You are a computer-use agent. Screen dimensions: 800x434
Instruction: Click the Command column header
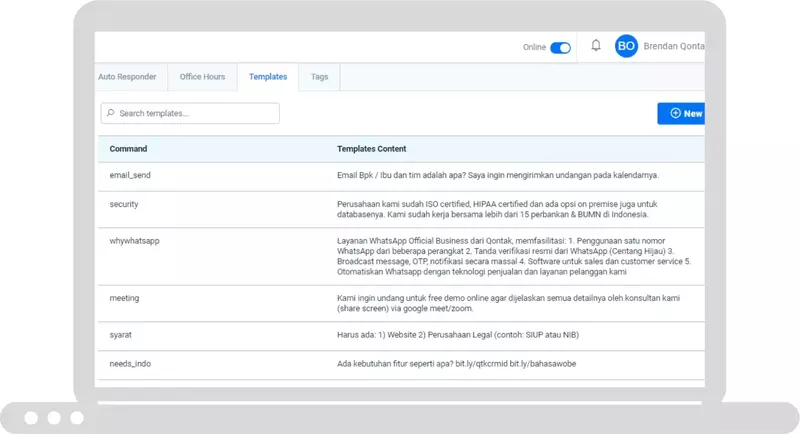(128, 149)
